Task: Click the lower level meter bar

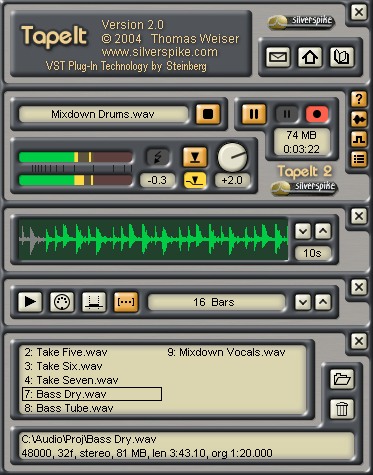Action: pos(76,180)
